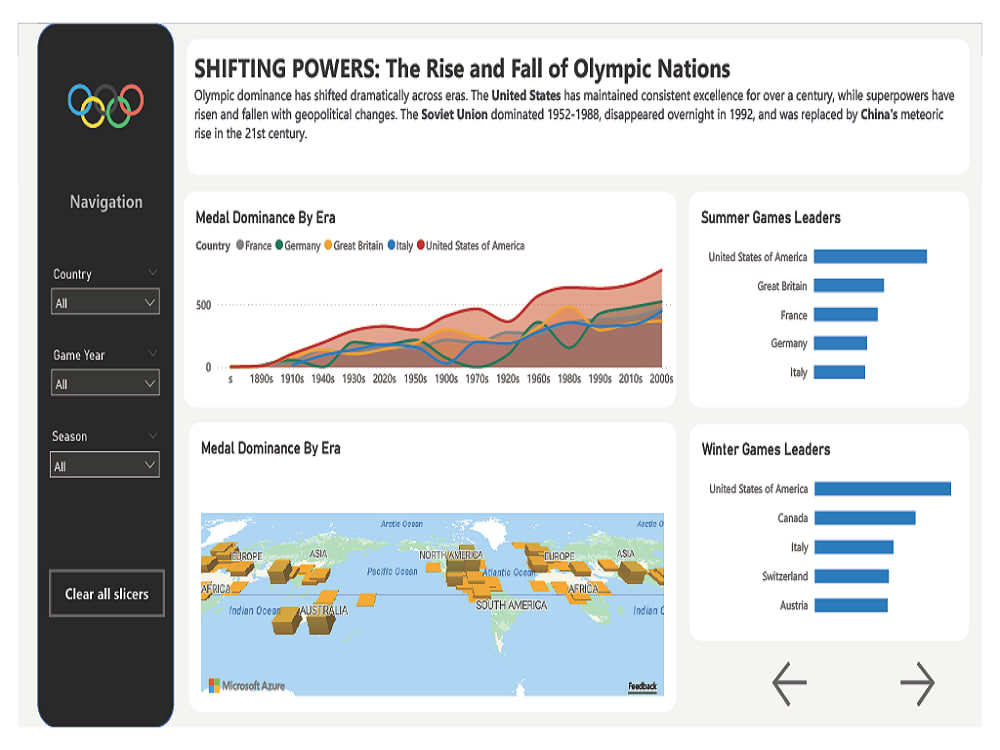This screenshot has width=1000, height=750.
Task: Click France bar in Summer Games Leaders
Action: coord(846,314)
